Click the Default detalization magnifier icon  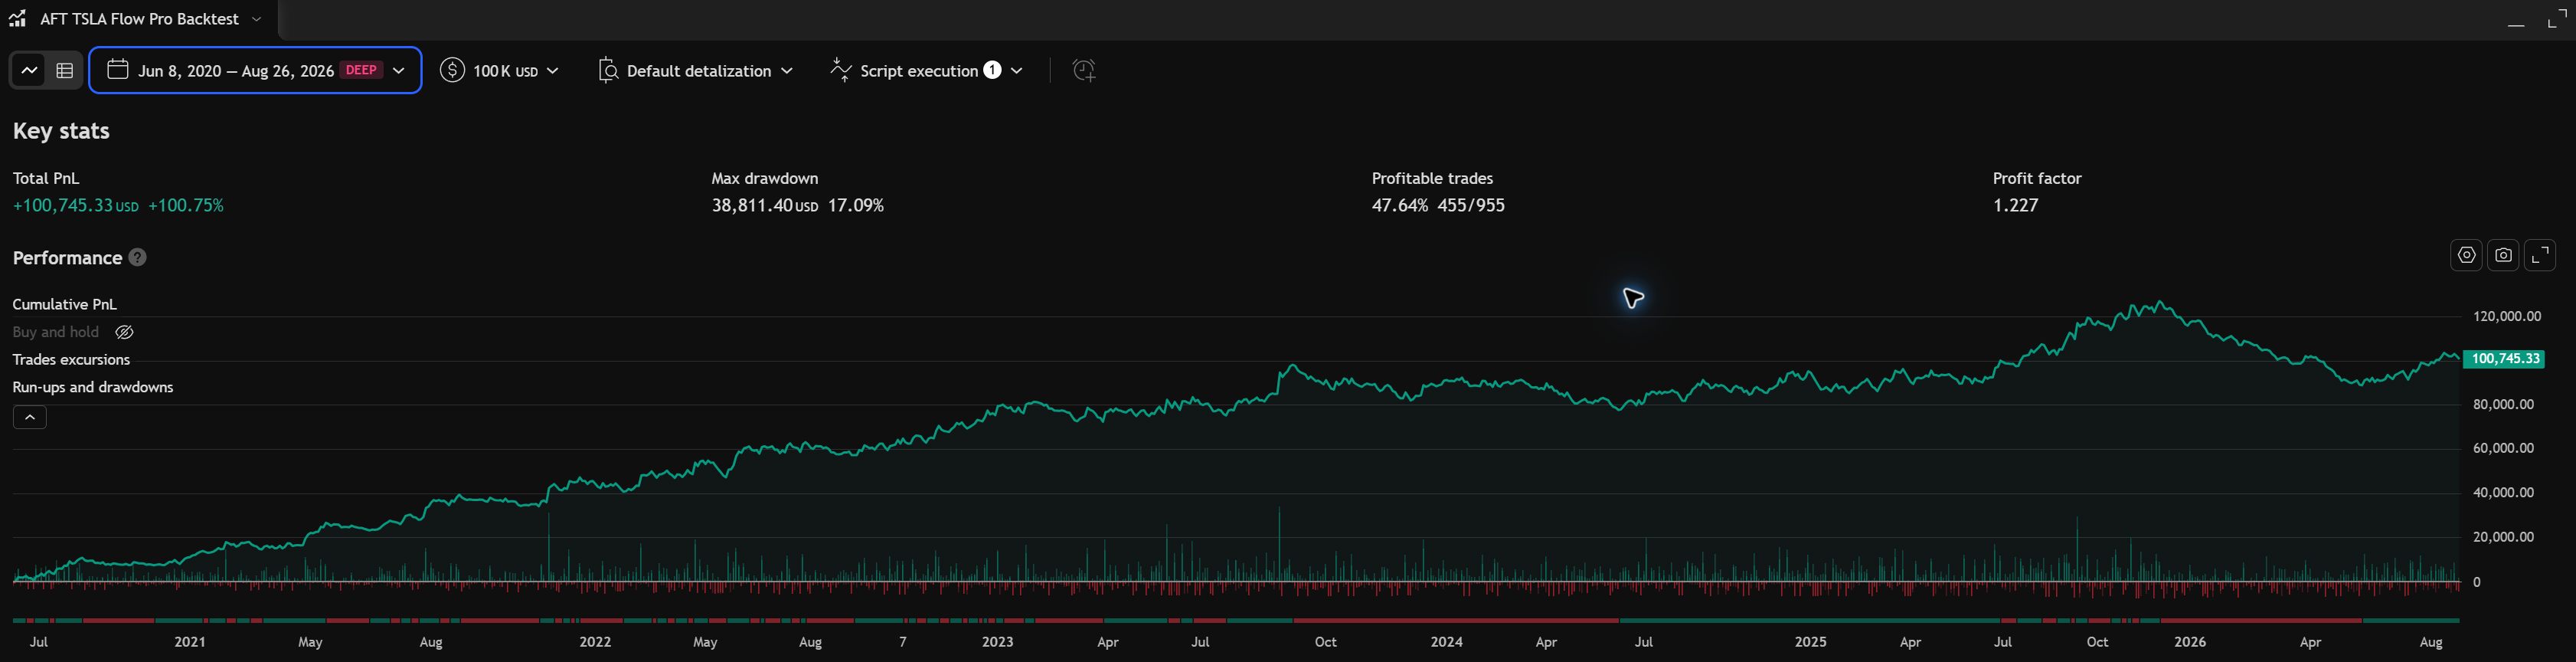click(x=608, y=70)
